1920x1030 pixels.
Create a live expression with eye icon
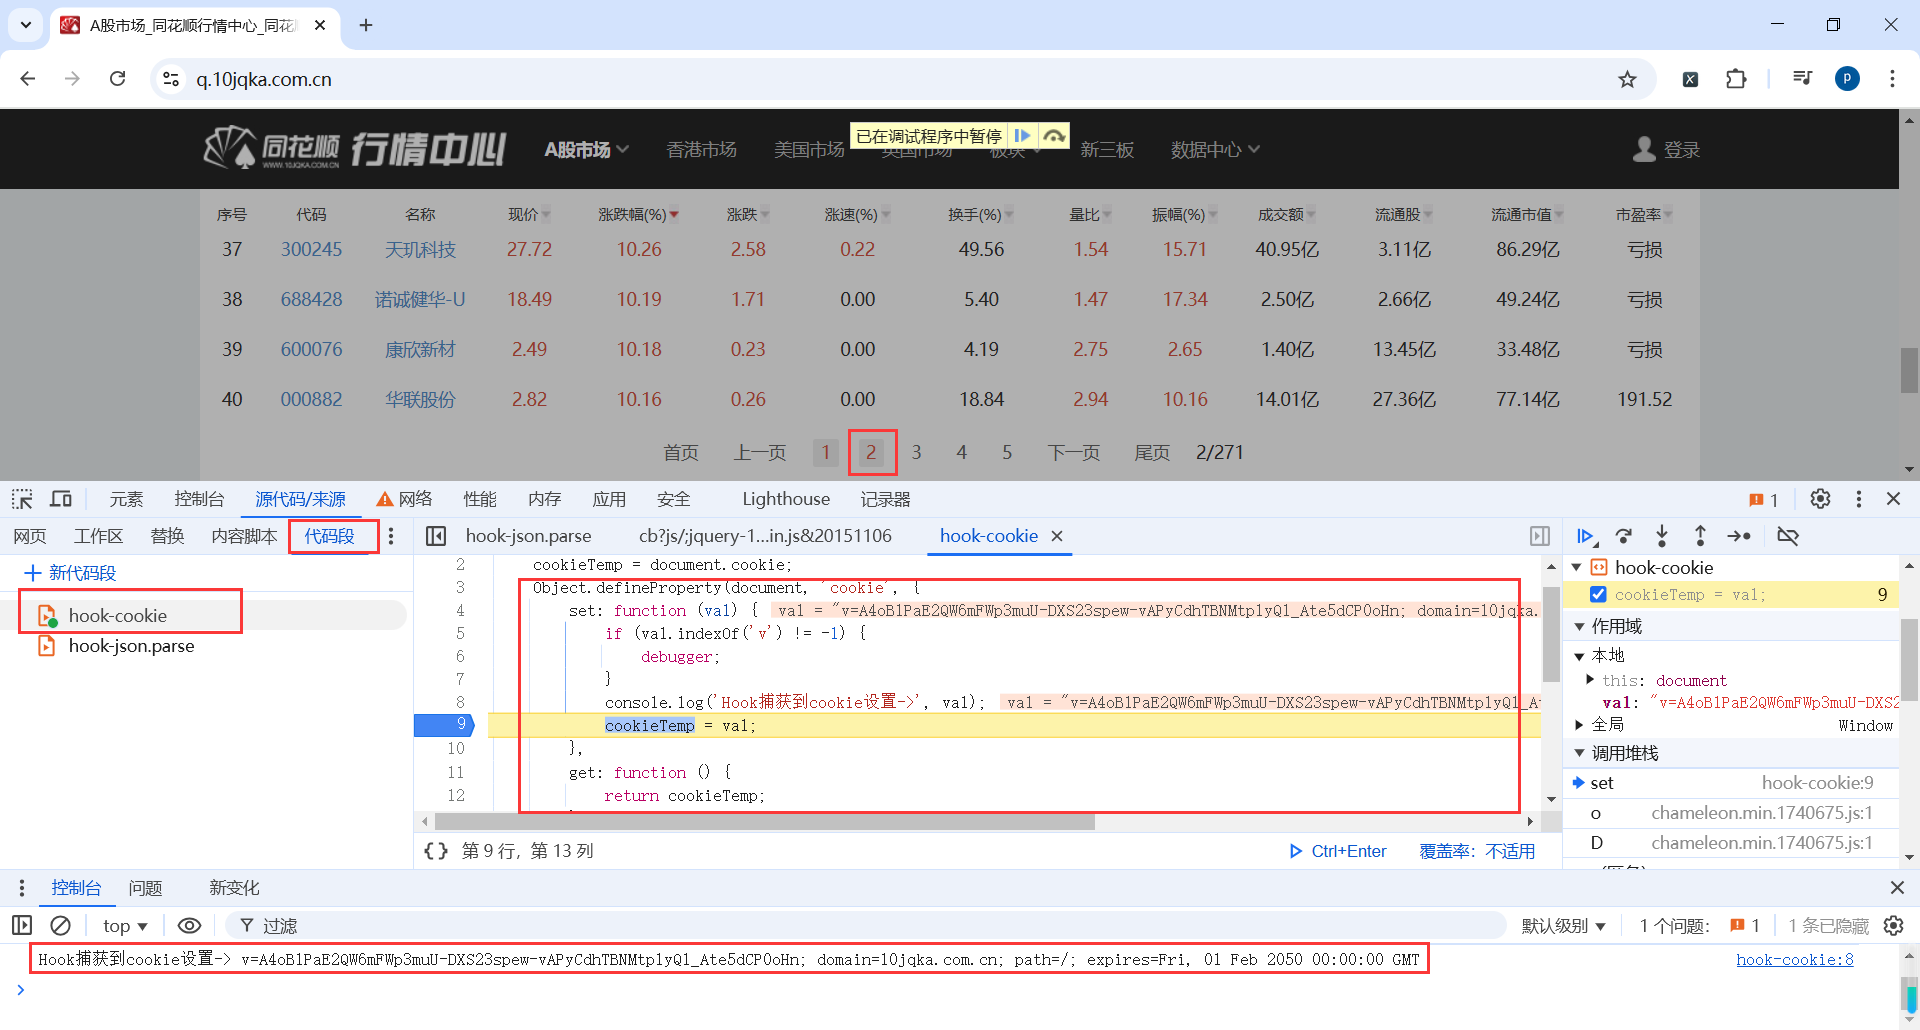[189, 926]
